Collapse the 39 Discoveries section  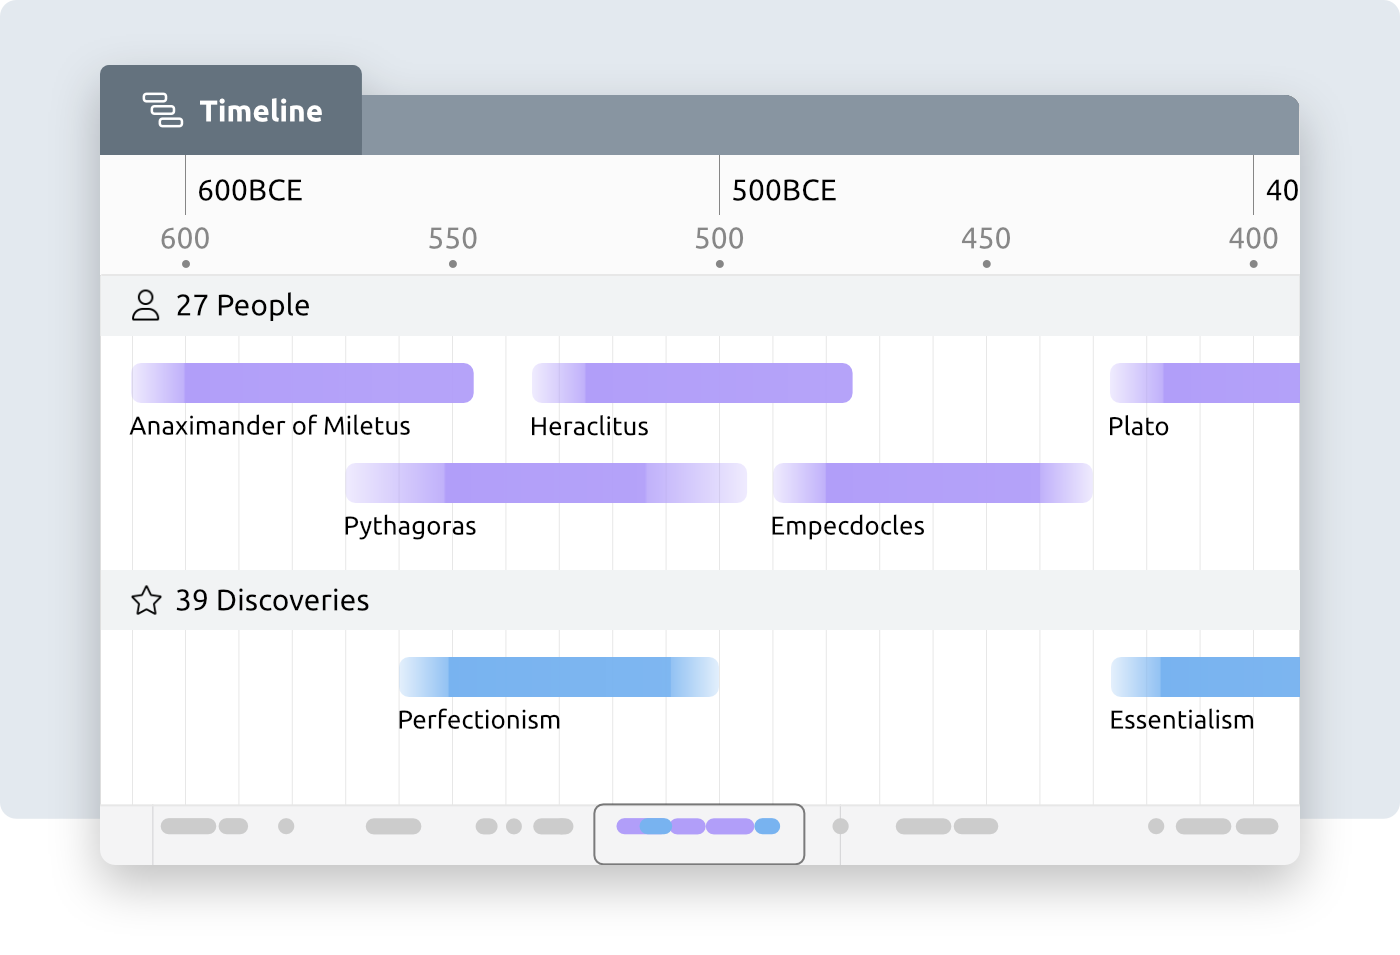click(x=270, y=601)
